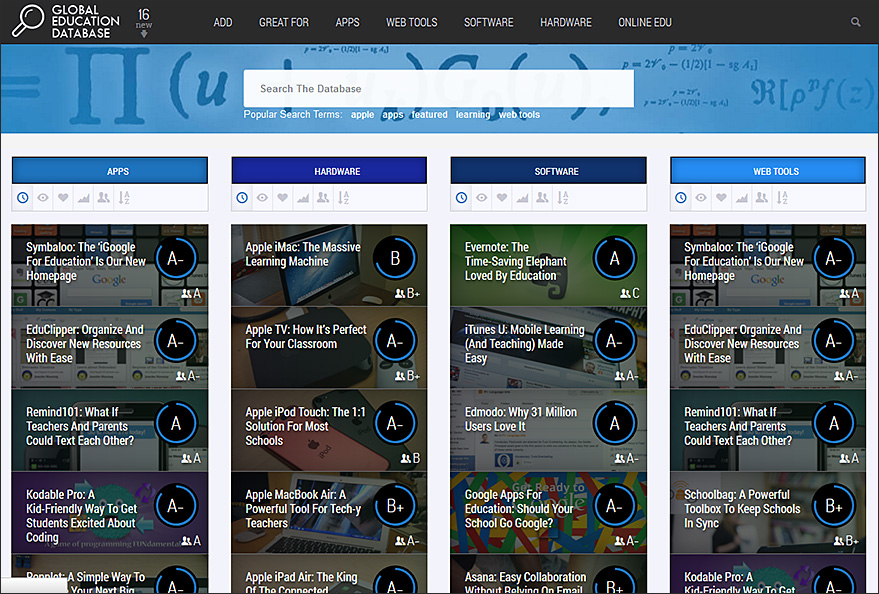Sort Software column by recent clock icon
This screenshot has height=594, width=879.
click(461, 198)
